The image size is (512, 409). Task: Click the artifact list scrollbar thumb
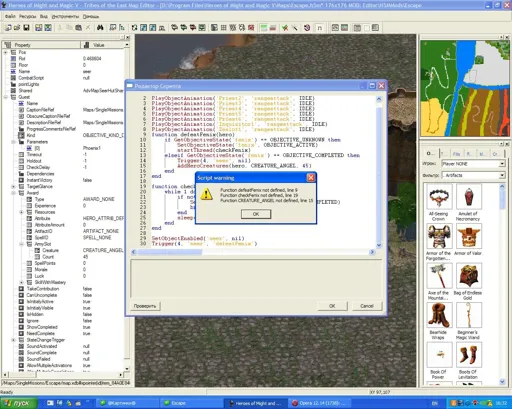502,200
